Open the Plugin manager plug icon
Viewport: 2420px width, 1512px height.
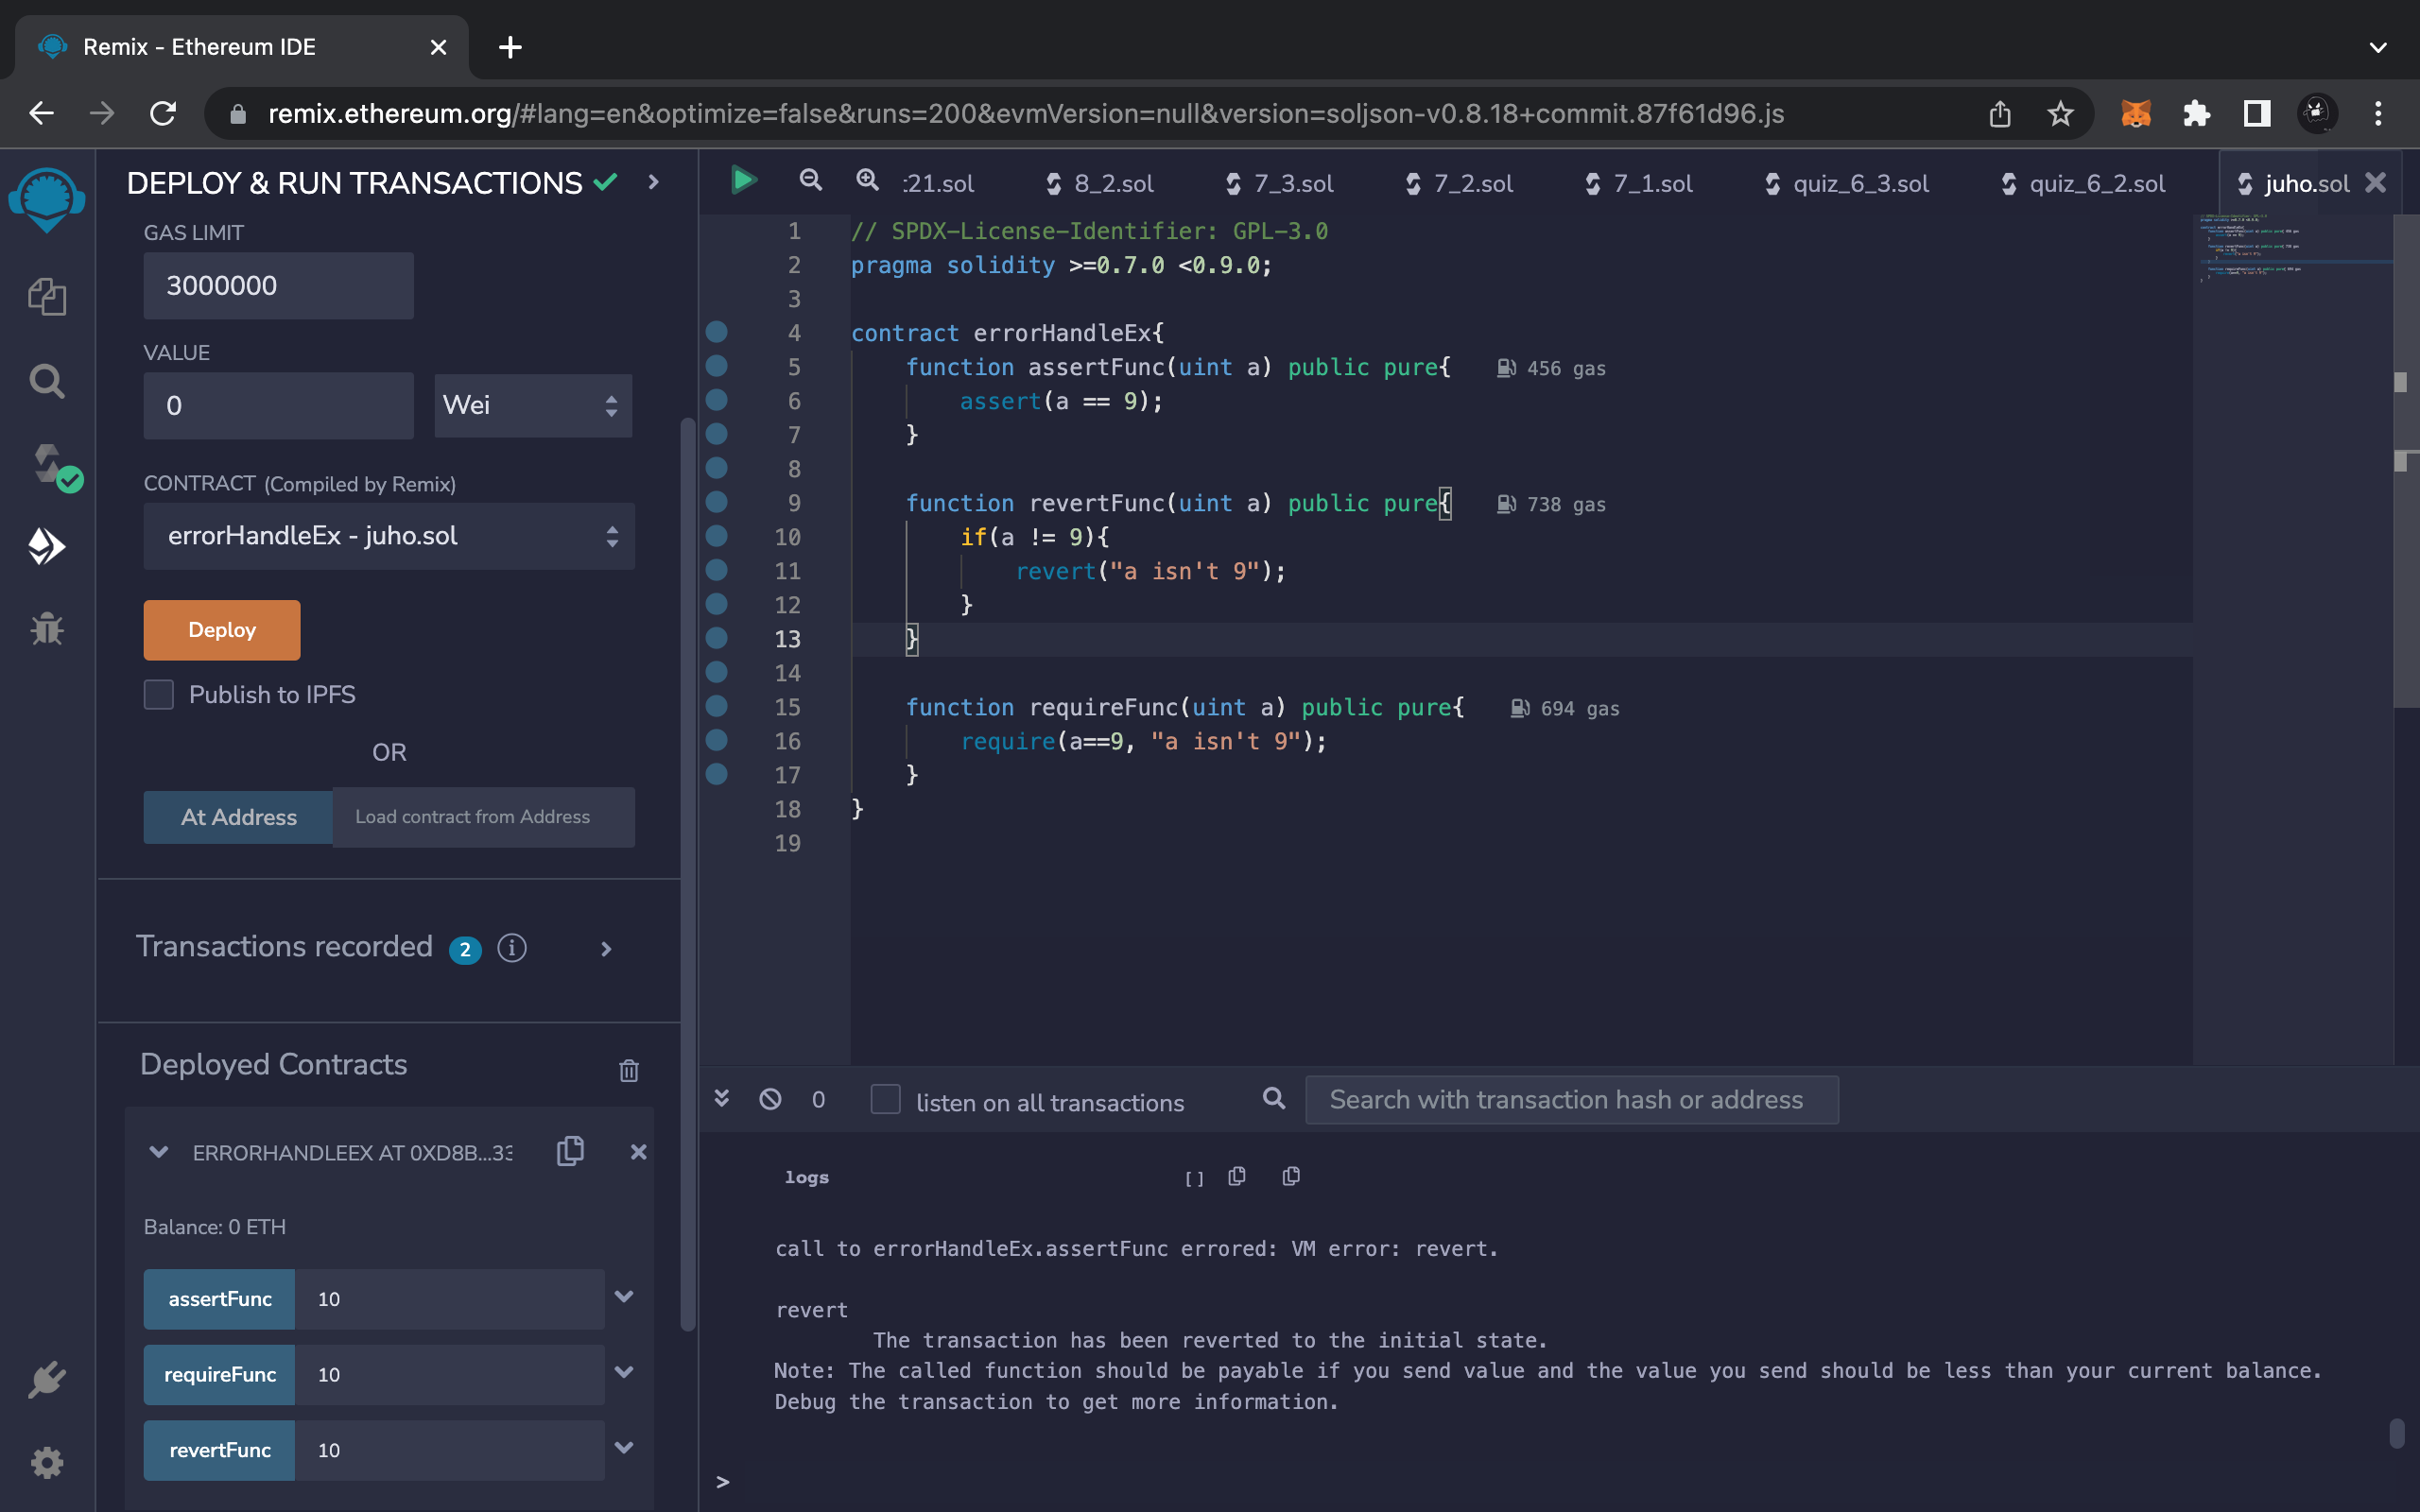[47, 1380]
